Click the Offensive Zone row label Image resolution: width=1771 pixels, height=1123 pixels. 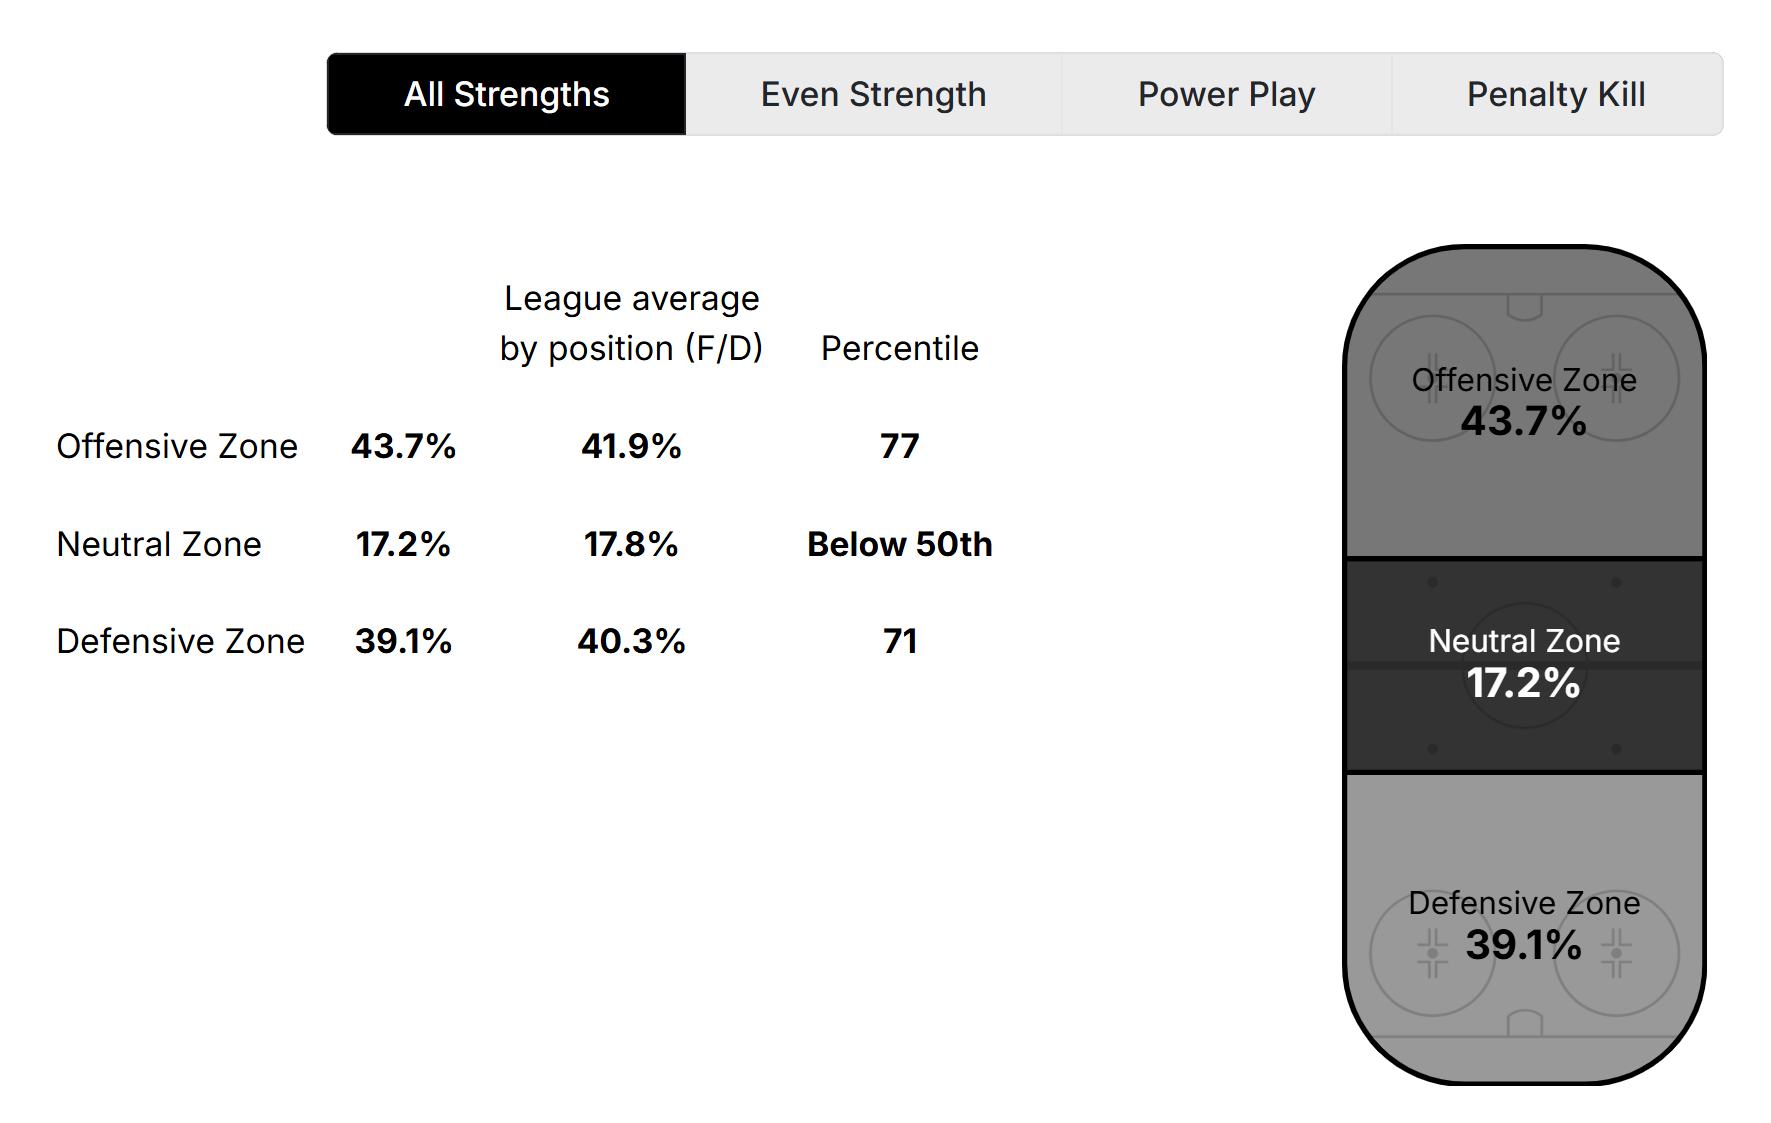(x=177, y=446)
